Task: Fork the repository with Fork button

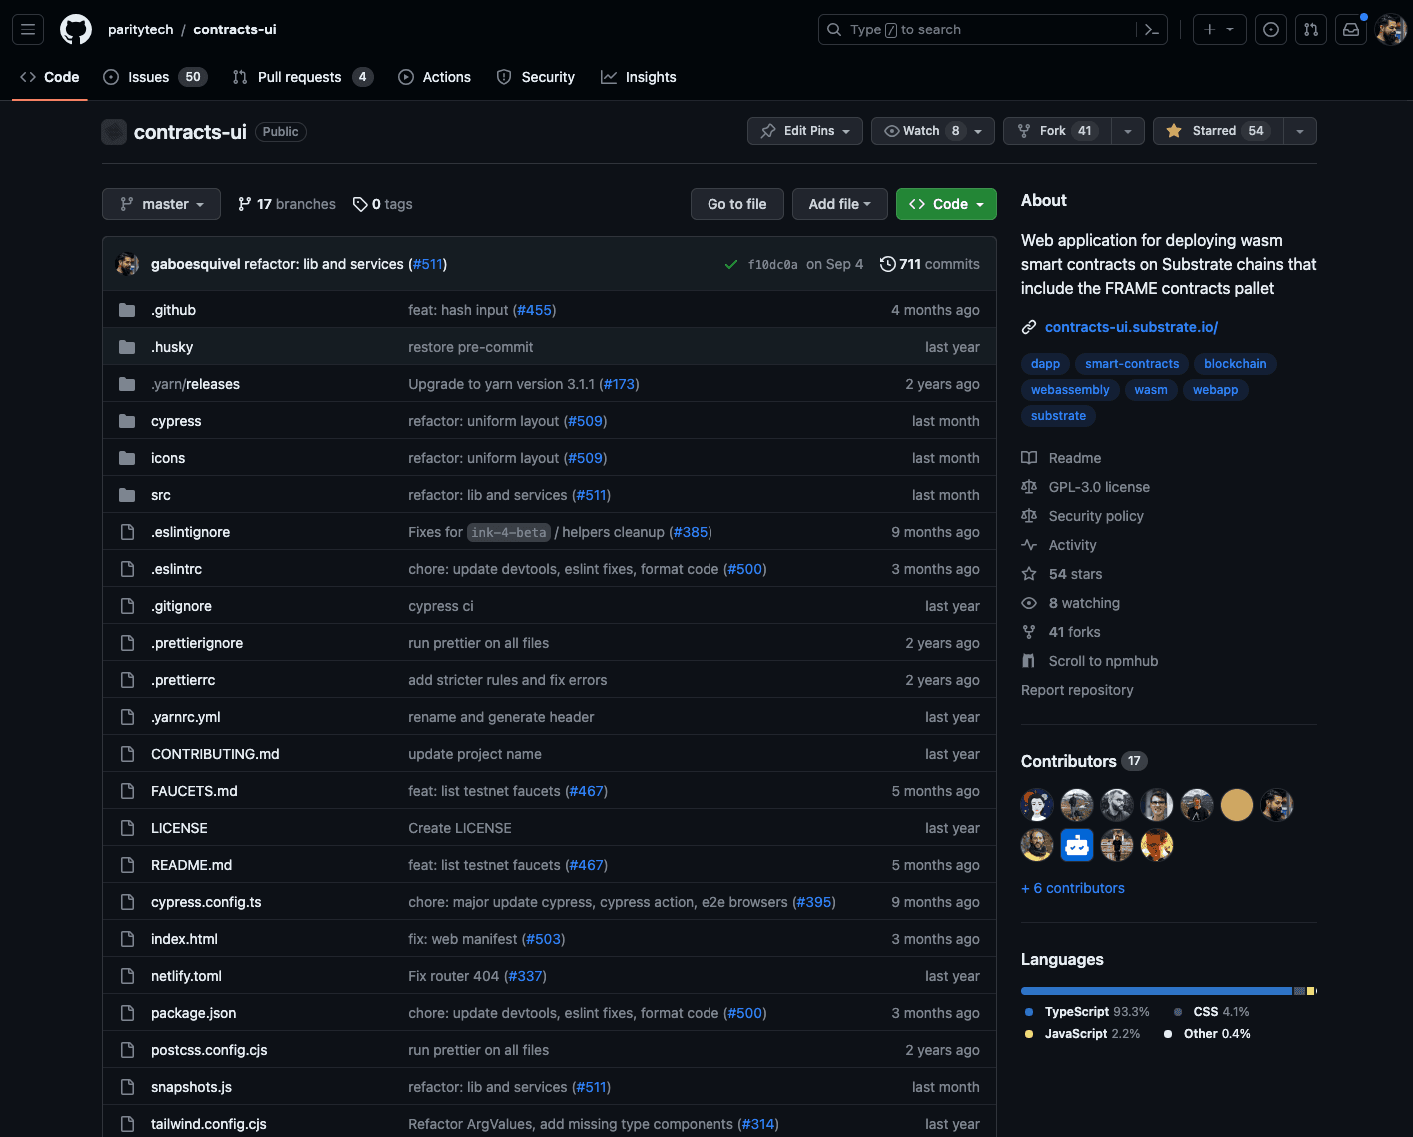Action: (x=1057, y=131)
